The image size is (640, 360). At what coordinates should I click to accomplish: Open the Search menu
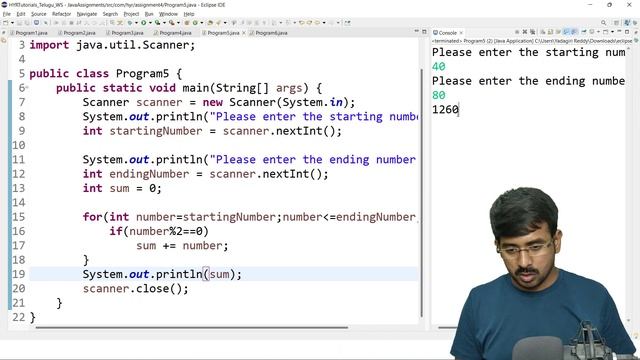click(110, 14)
